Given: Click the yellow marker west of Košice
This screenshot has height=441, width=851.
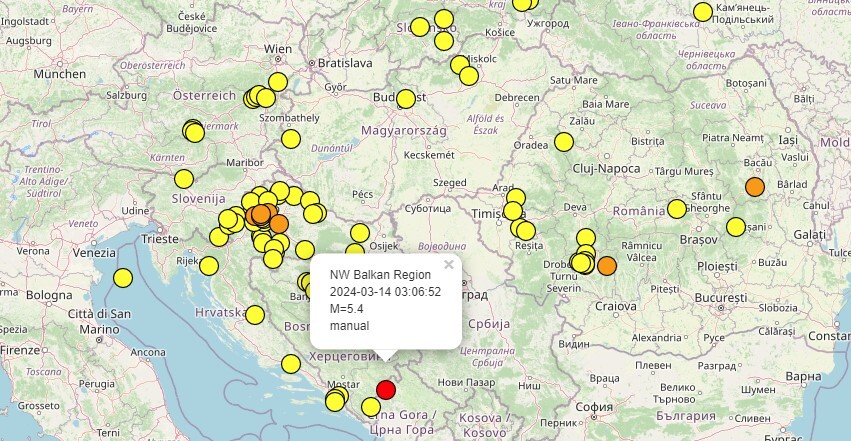Looking at the screenshot, I should pyautogui.click(x=444, y=41).
